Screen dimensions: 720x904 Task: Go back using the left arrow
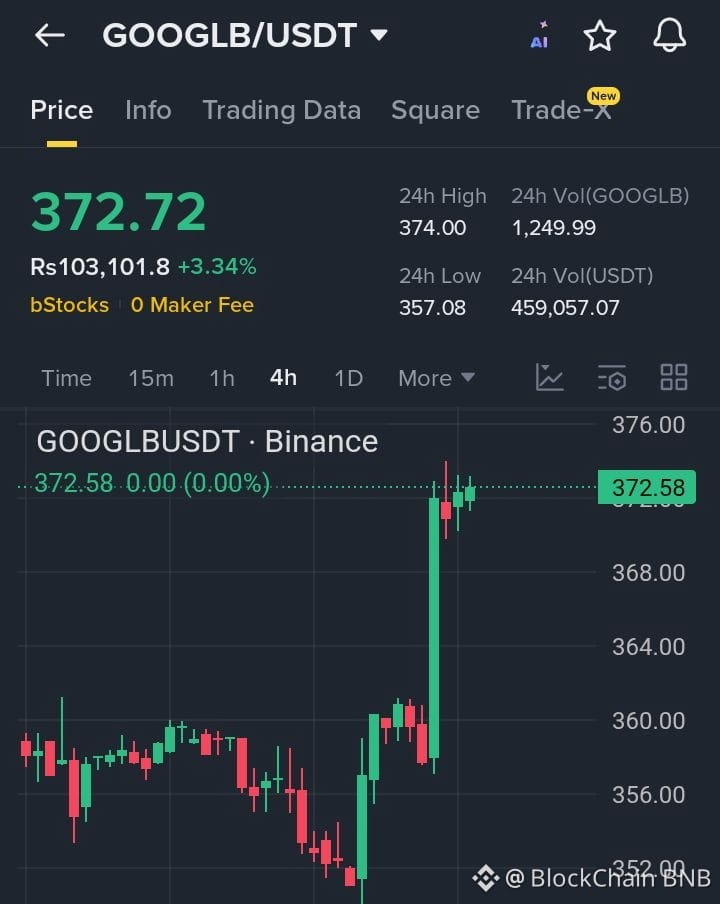pos(50,35)
